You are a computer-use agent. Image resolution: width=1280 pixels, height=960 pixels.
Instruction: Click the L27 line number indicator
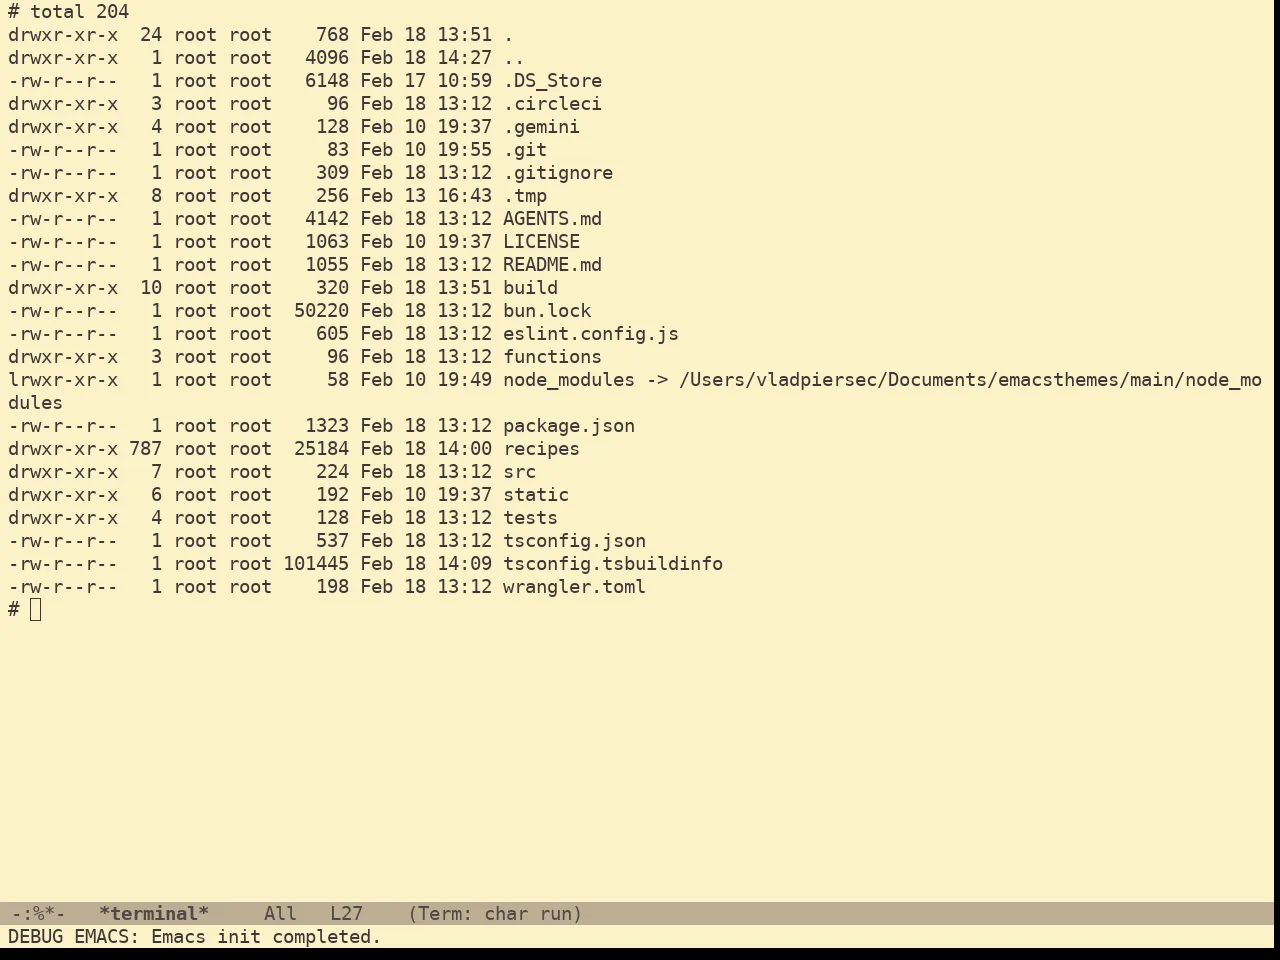click(x=346, y=914)
